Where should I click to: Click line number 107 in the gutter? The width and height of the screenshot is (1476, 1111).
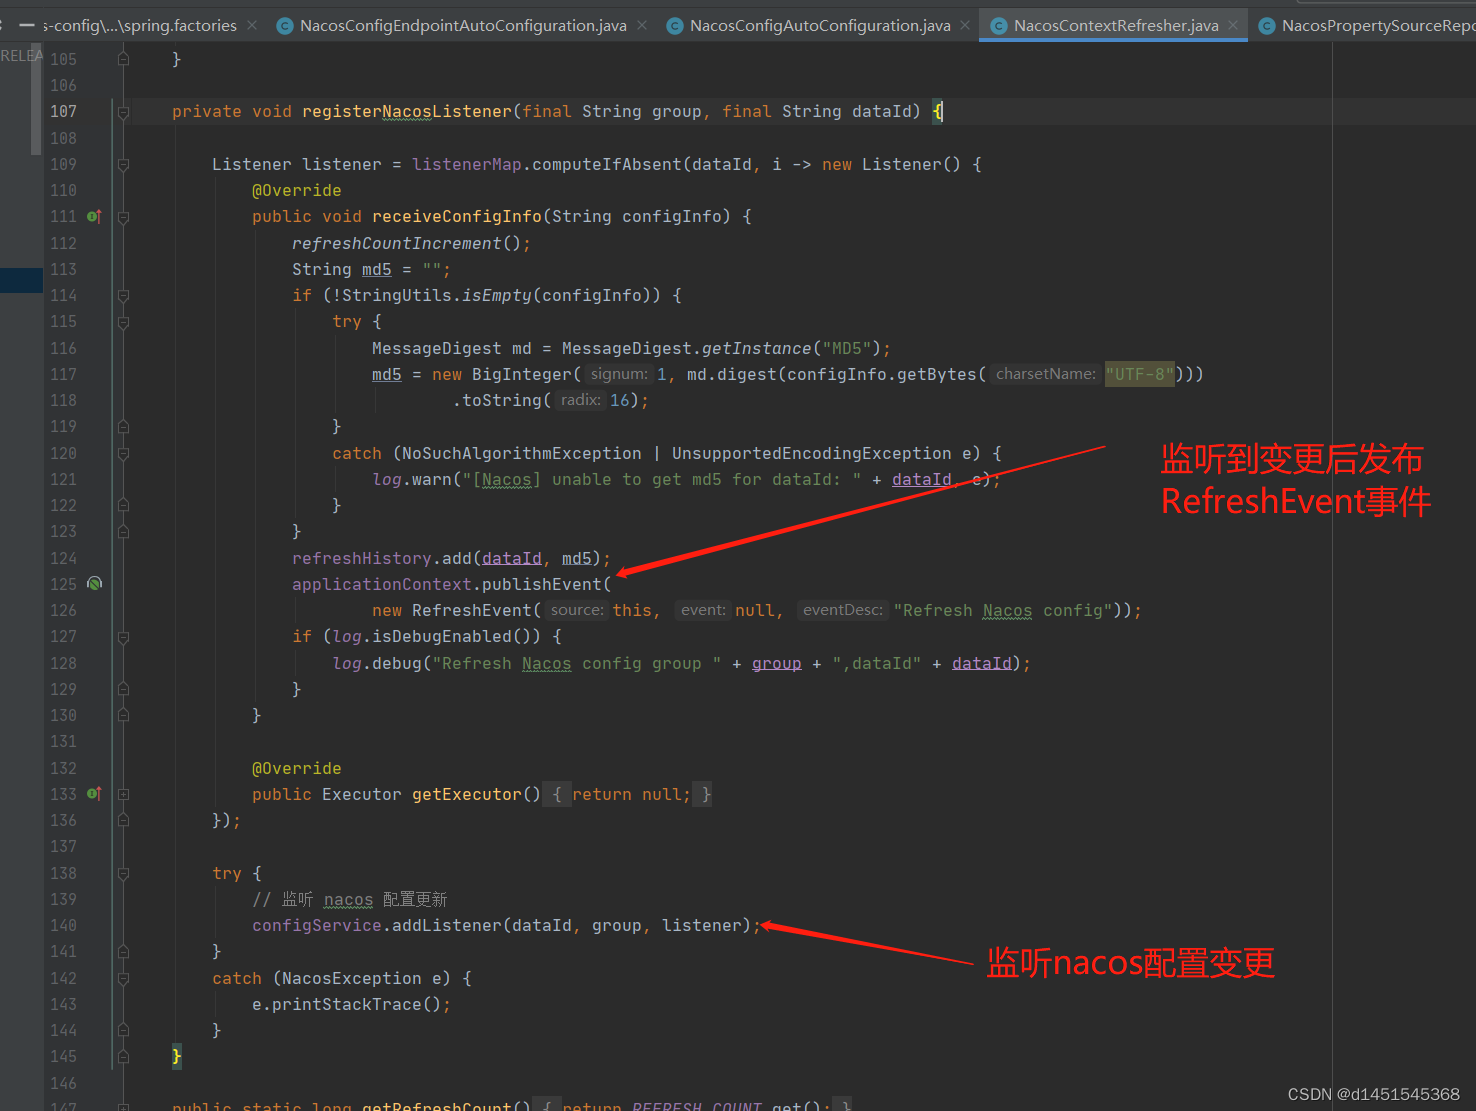[x=63, y=111]
